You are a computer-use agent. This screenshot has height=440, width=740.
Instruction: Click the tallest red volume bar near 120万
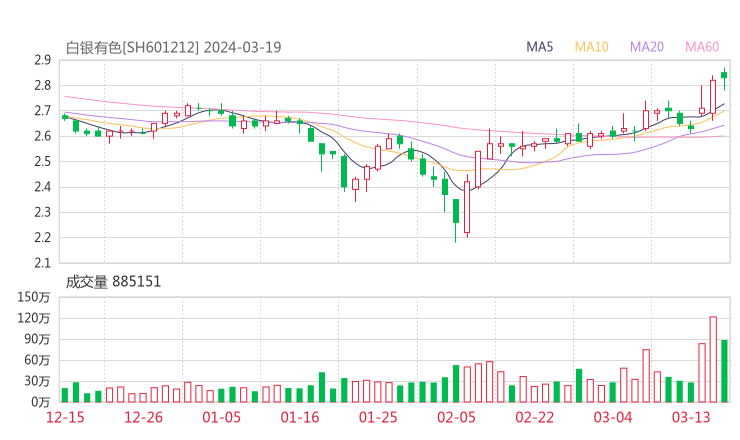713,359
